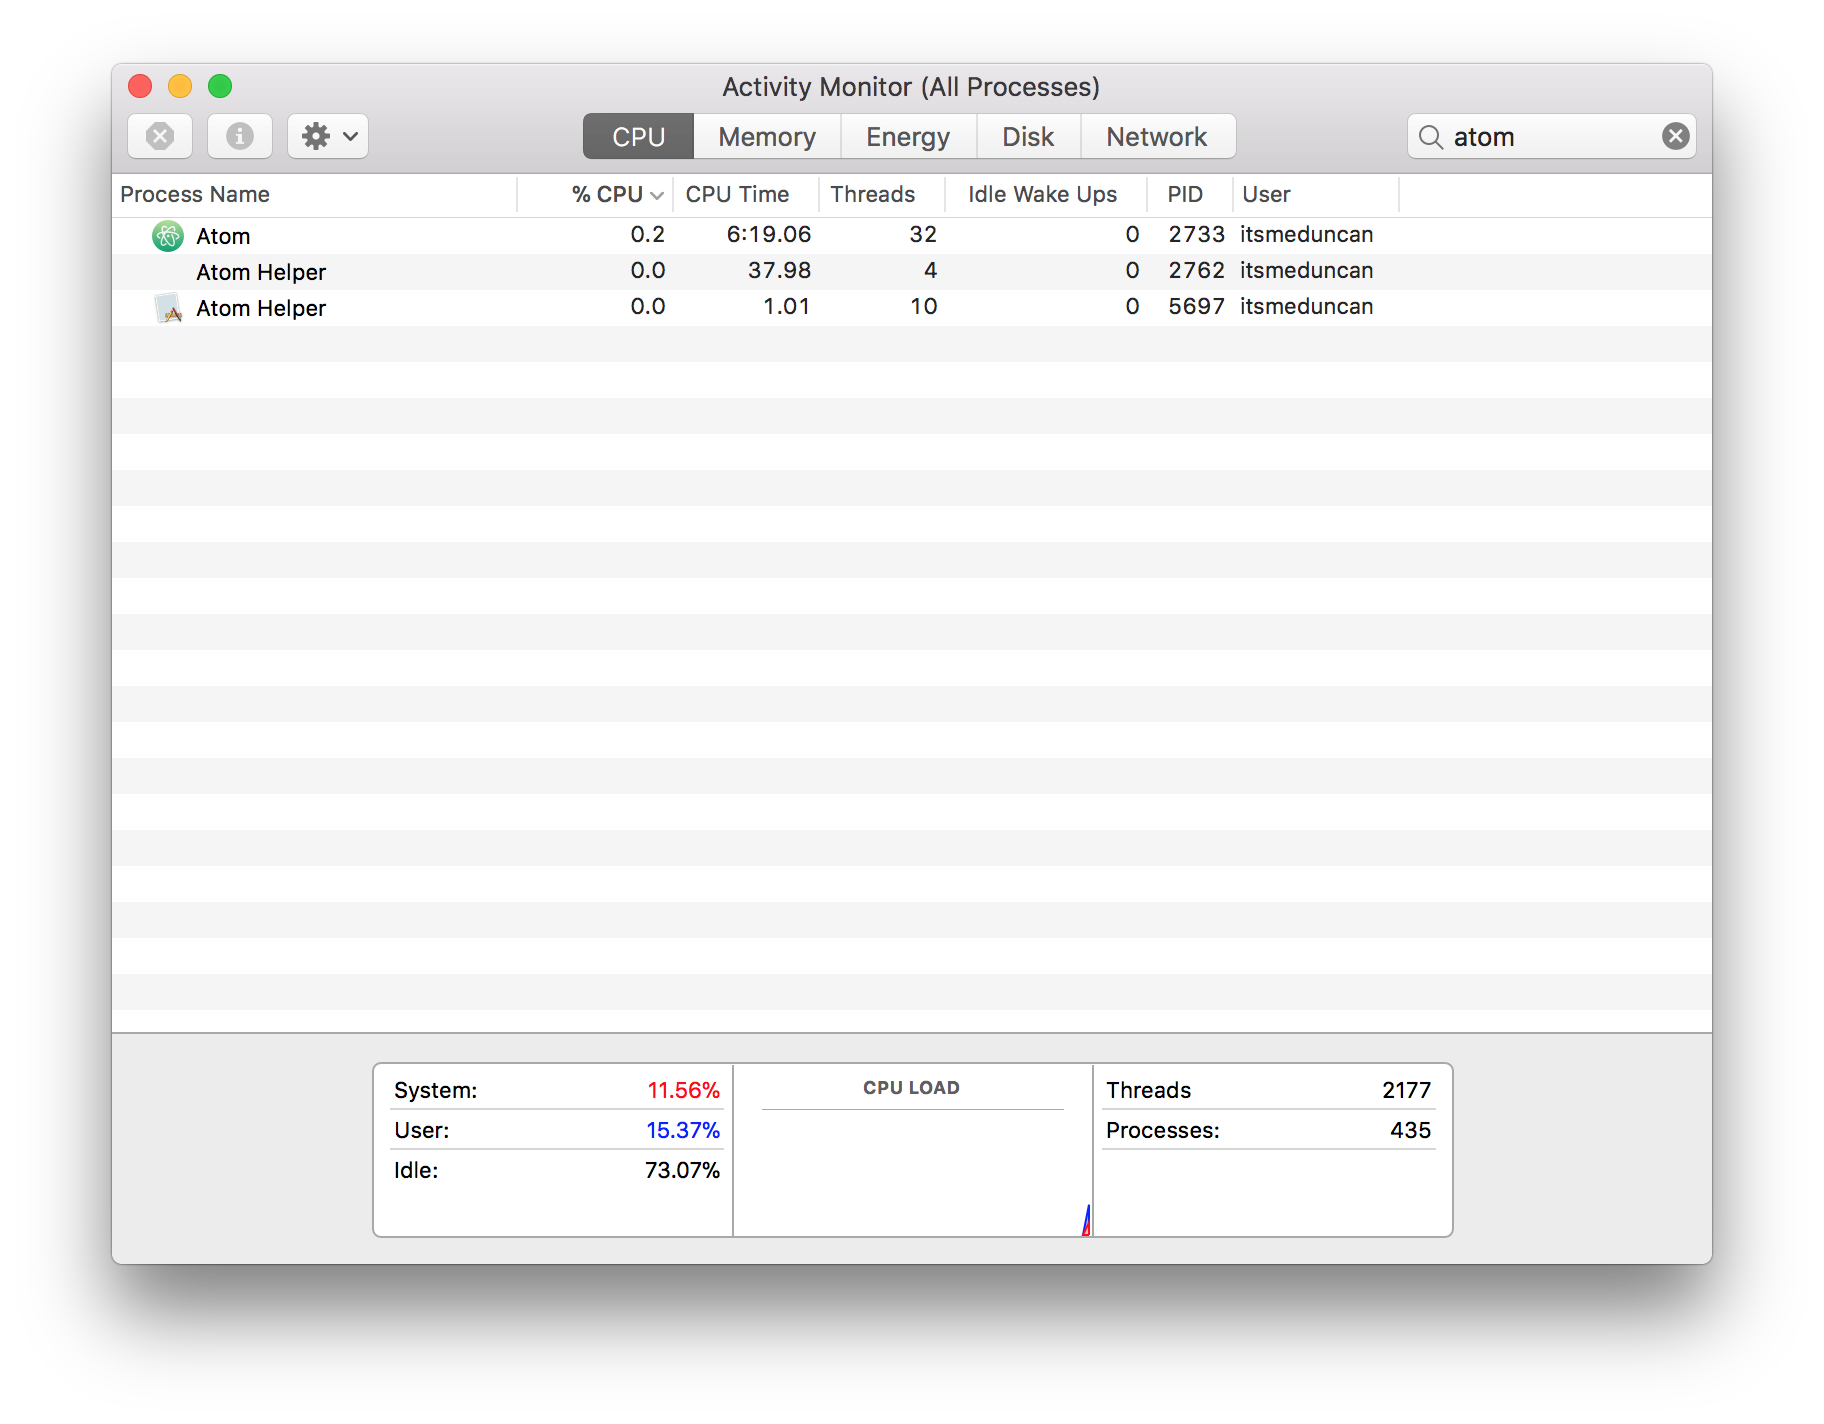1824x1424 pixels.
Task: Select Atom Helper with PID 2762
Action: click(x=261, y=272)
